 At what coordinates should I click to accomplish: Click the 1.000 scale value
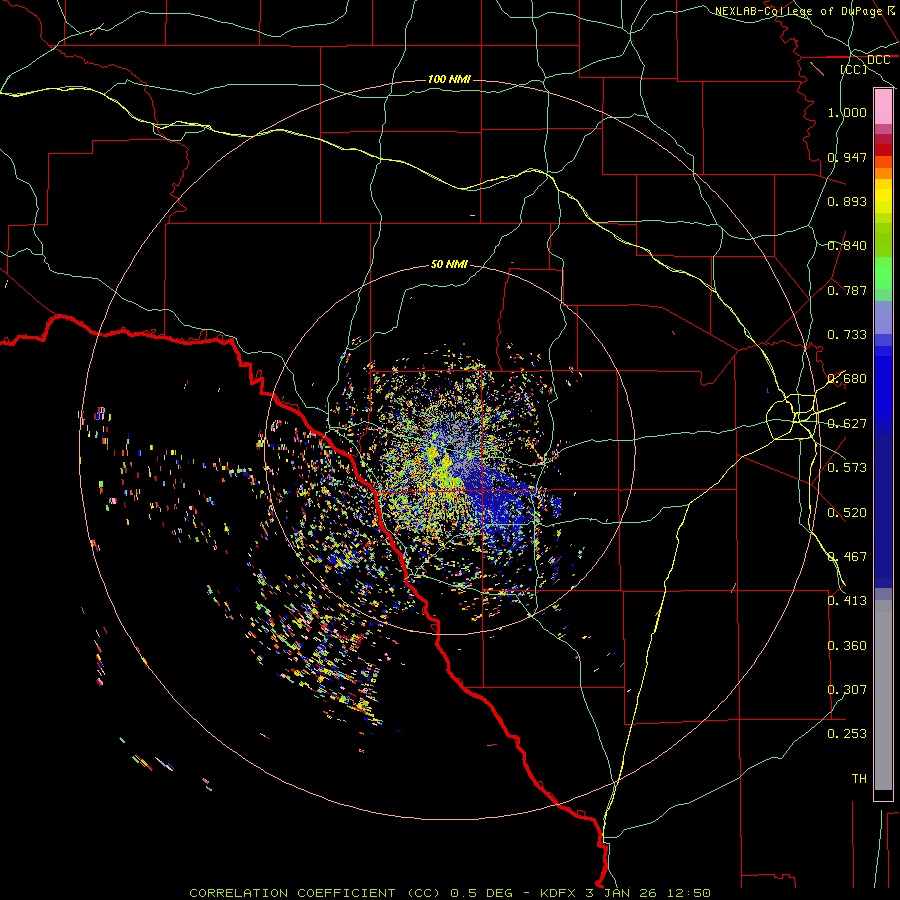[847, 112]
